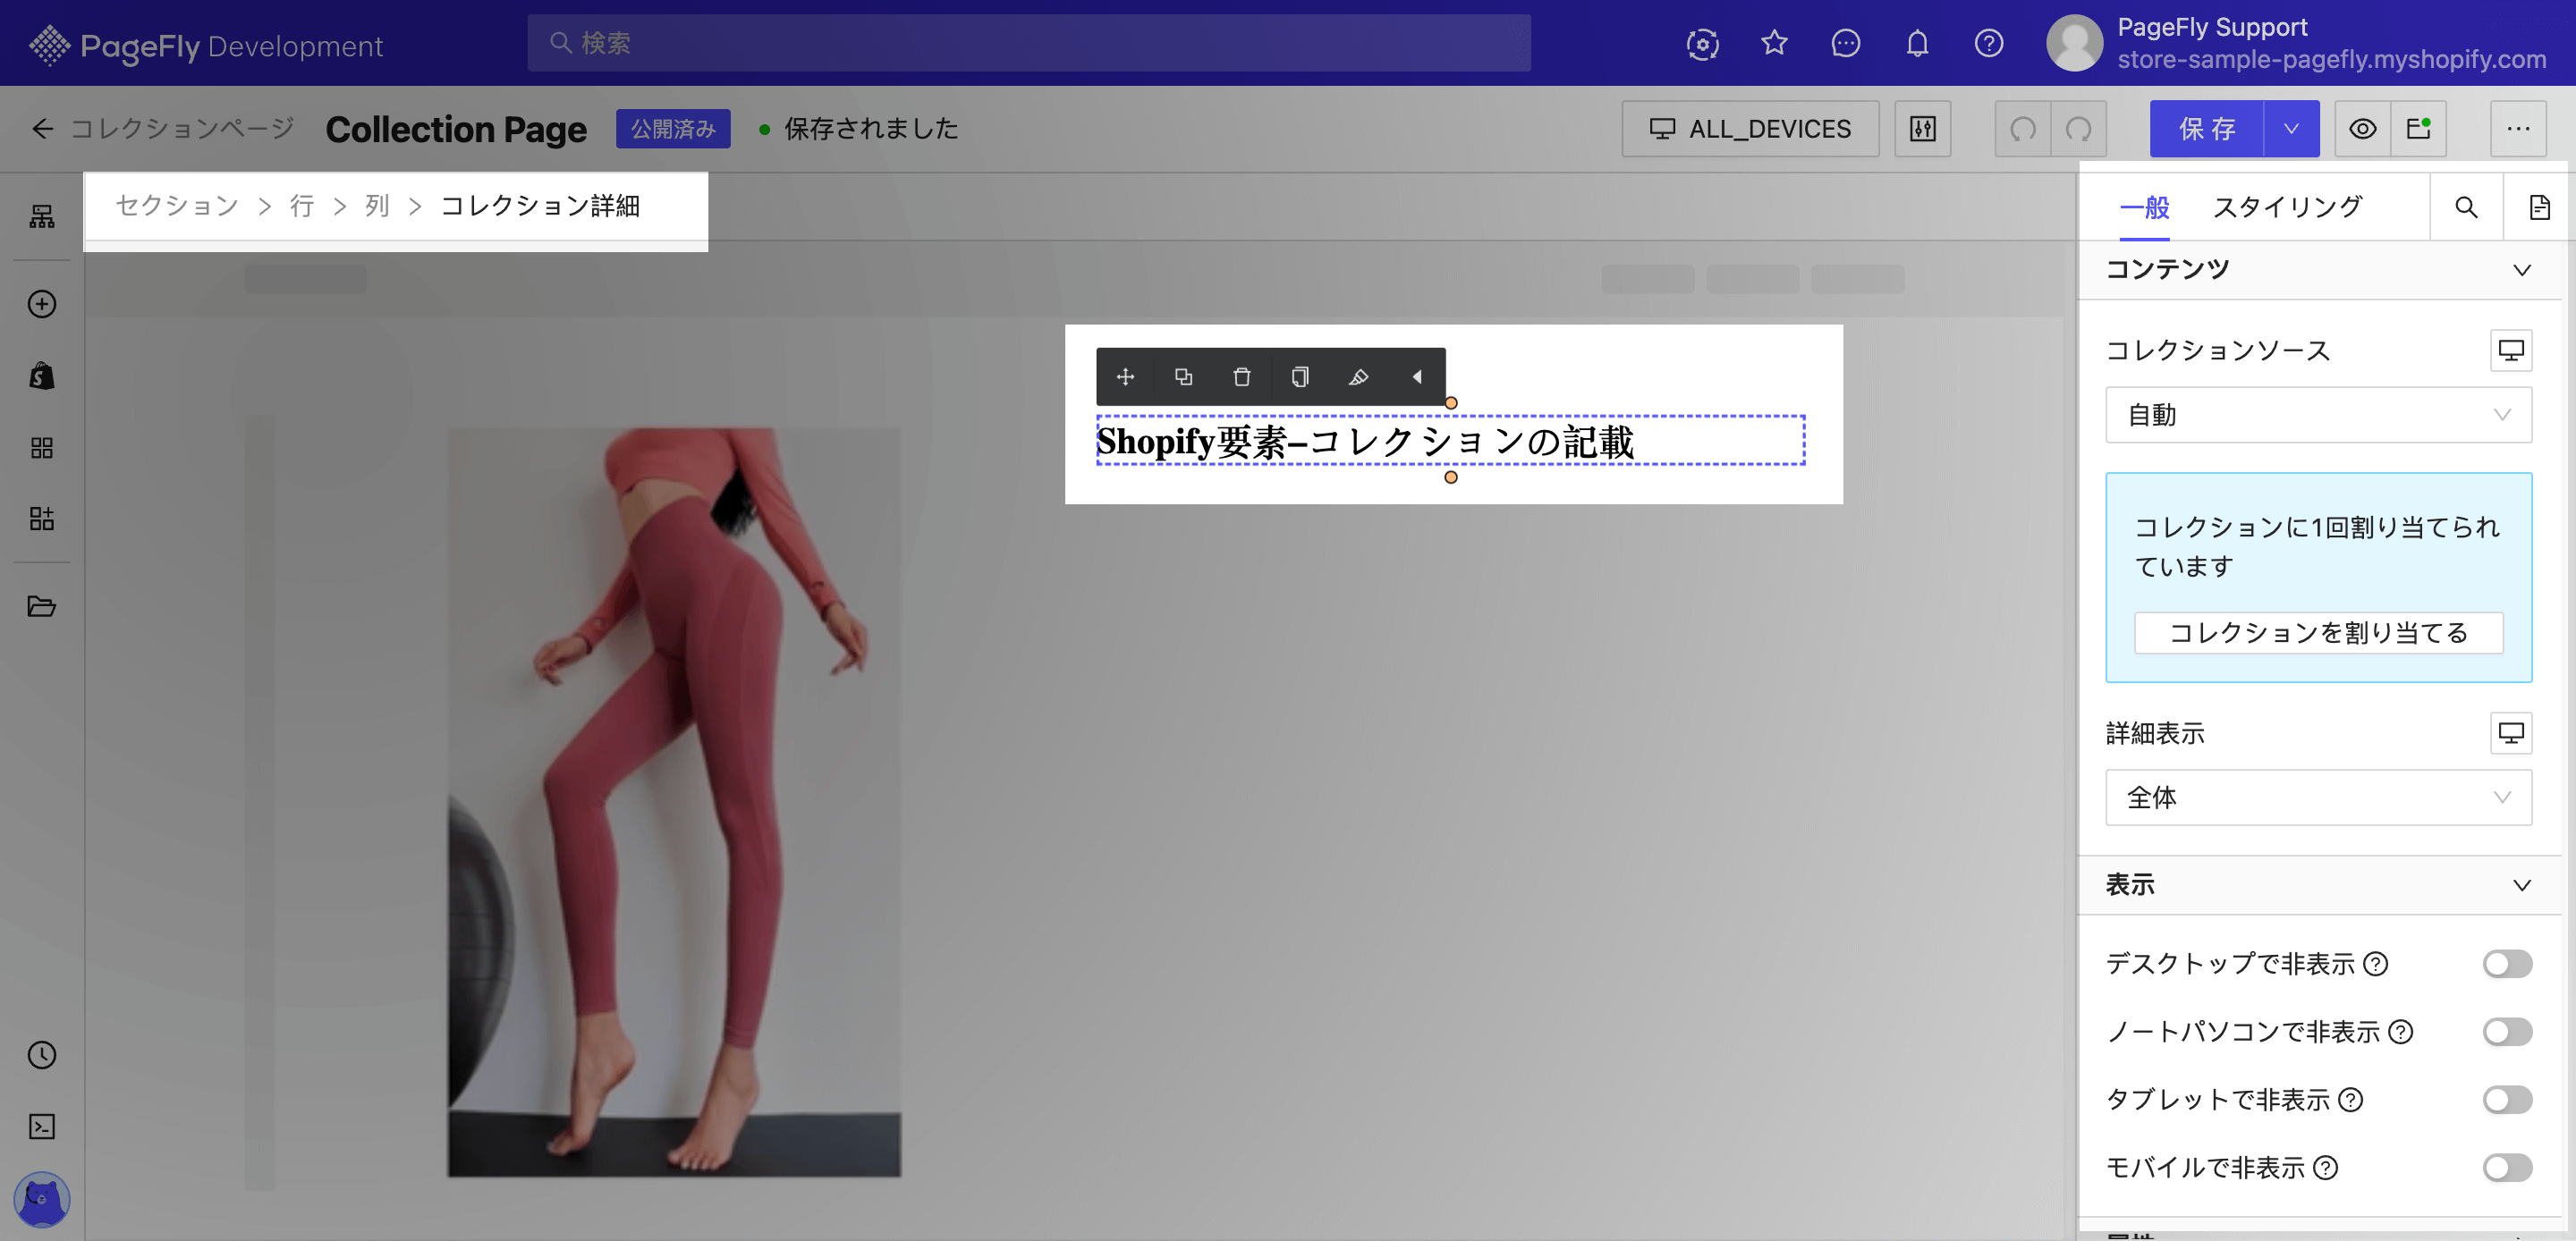Click the move handle in element toolbar
2576x1241 pixels.
pos(1125,377)
